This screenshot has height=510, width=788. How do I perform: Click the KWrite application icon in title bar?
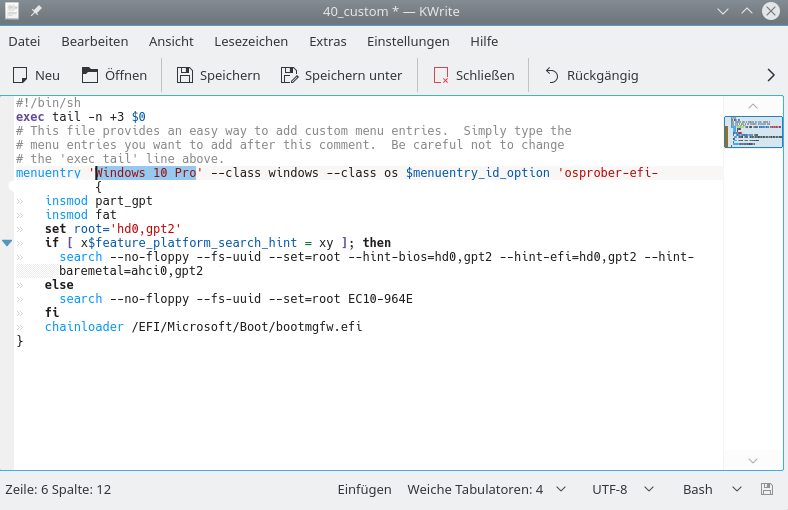coord(12,11)
